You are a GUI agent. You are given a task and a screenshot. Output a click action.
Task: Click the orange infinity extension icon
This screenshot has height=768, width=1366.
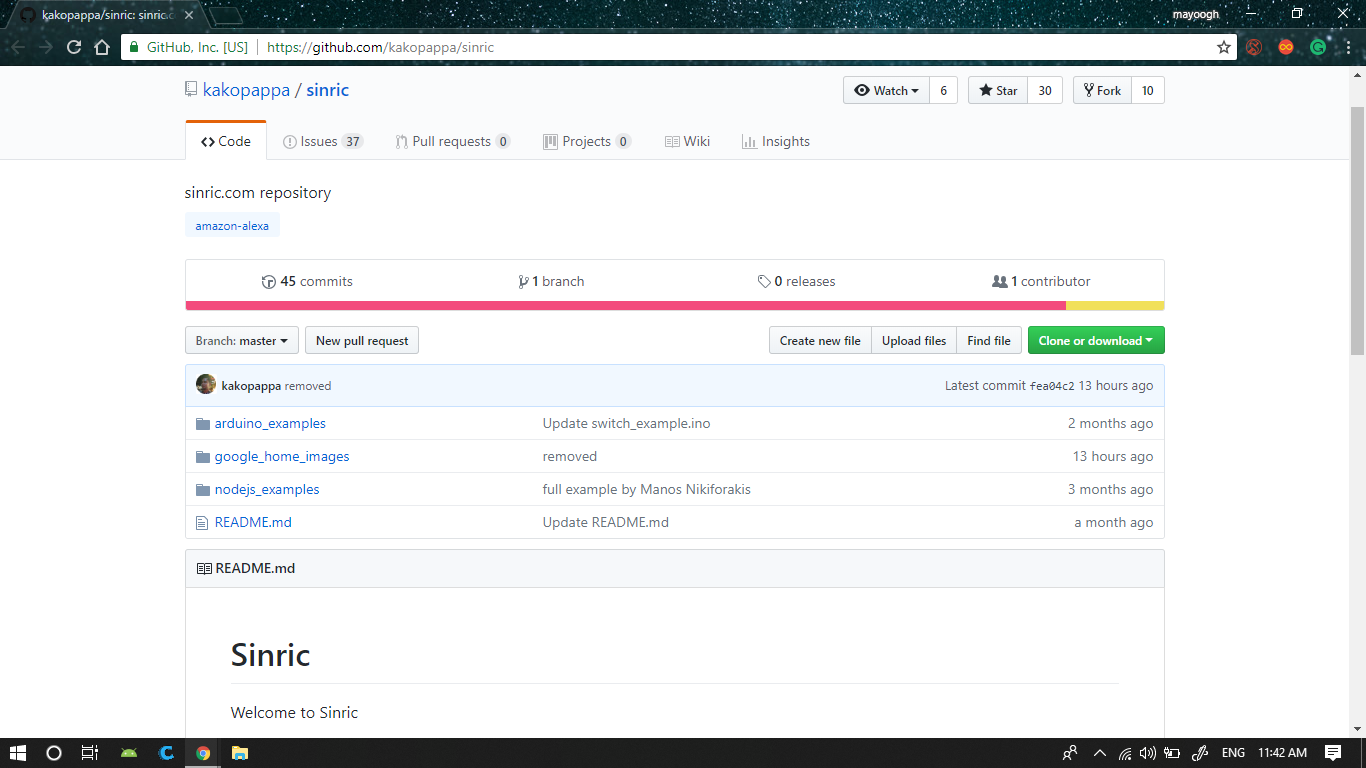pyautogui.click(x=1286, y=47)
